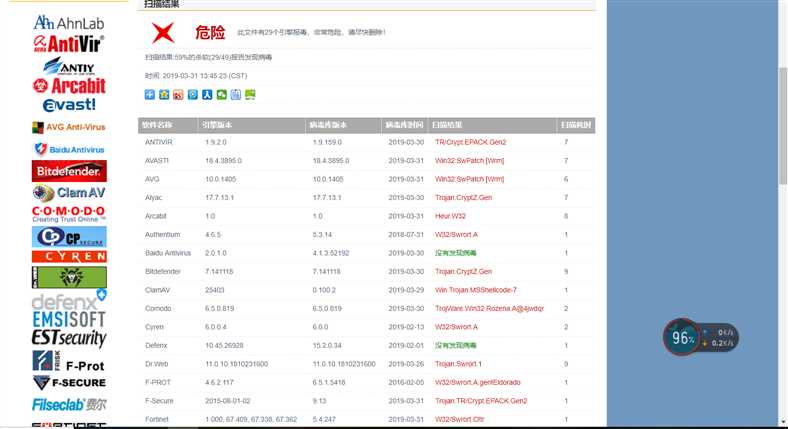Open the EMSISOFT logo
Screen dimensions: 788x429
69,319
